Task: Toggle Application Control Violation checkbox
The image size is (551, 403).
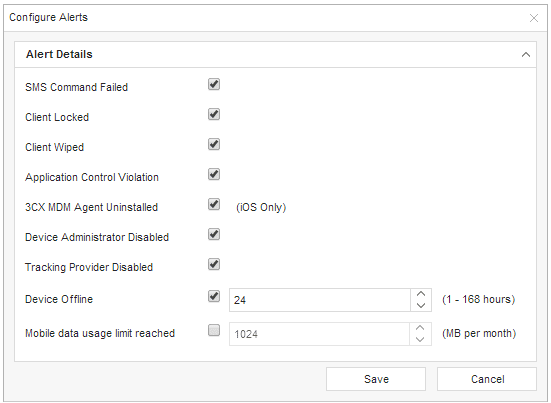Action: [214, 174]
